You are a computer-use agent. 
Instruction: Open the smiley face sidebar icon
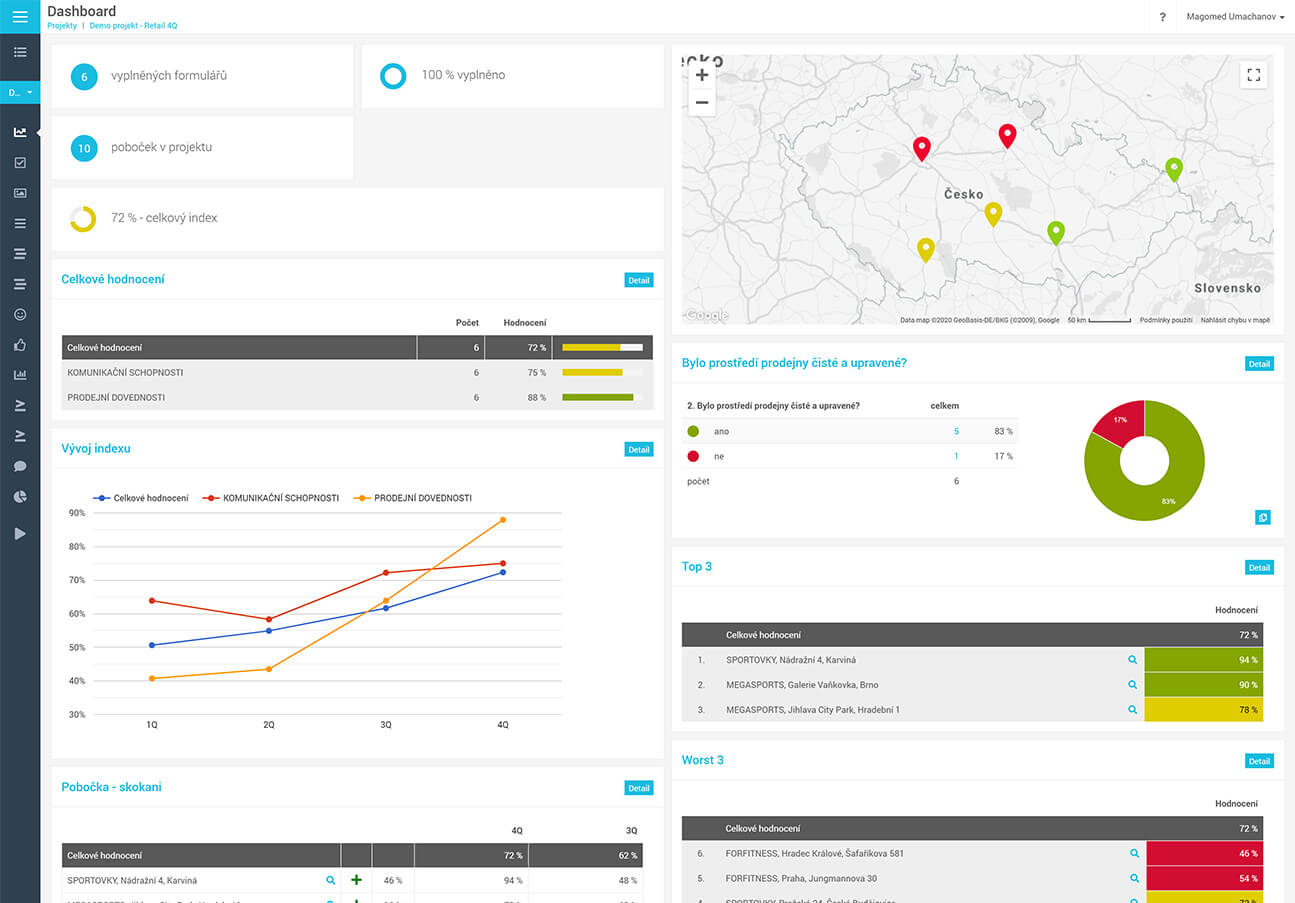[20, 314]
